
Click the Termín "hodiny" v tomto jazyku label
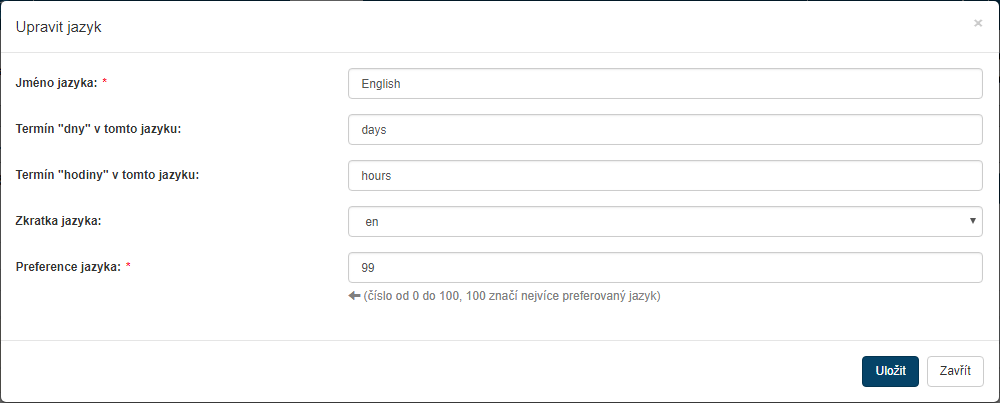(x=108, y=175)
